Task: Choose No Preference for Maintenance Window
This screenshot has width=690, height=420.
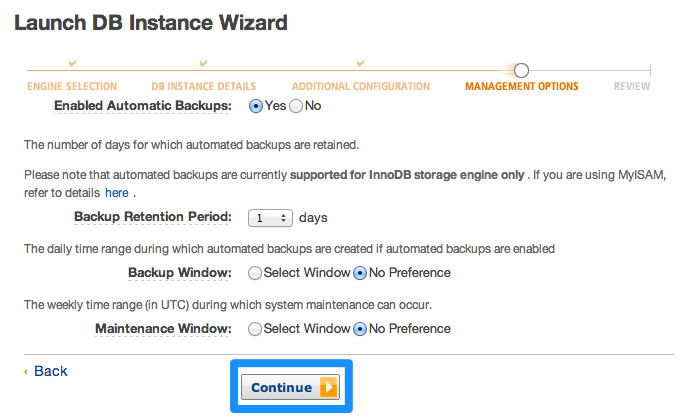Action: coord(360,328)
